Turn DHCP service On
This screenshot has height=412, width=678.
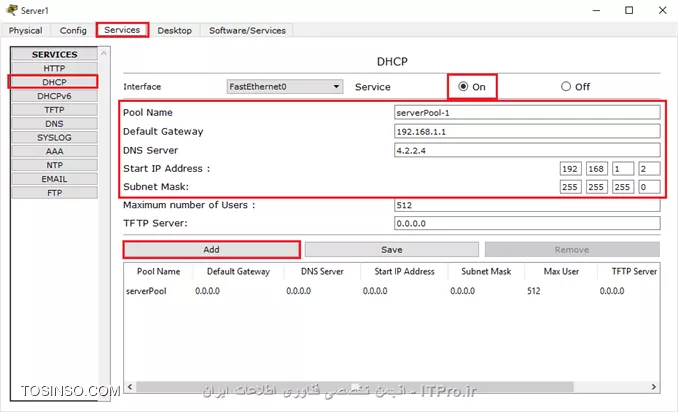[x=463, y=86]
